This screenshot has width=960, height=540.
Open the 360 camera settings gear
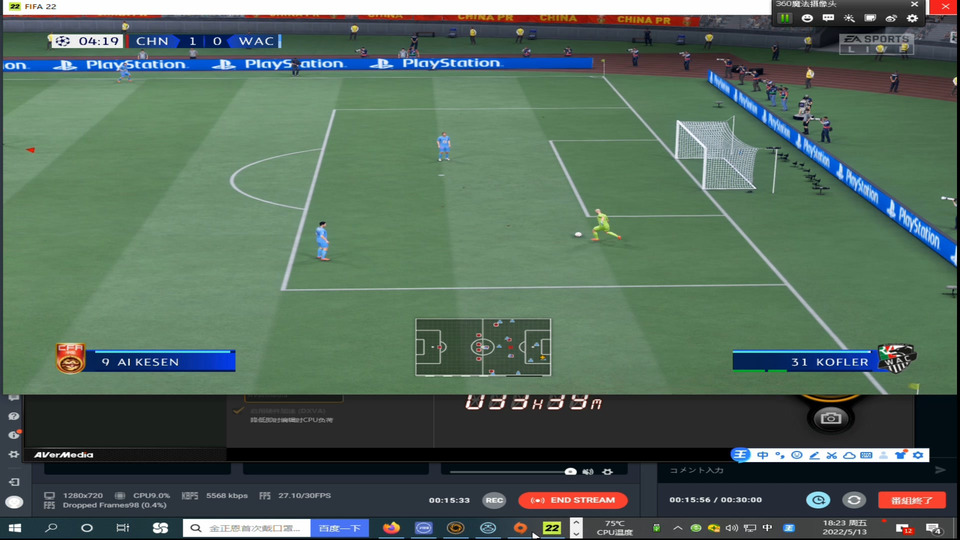point(912,18)
